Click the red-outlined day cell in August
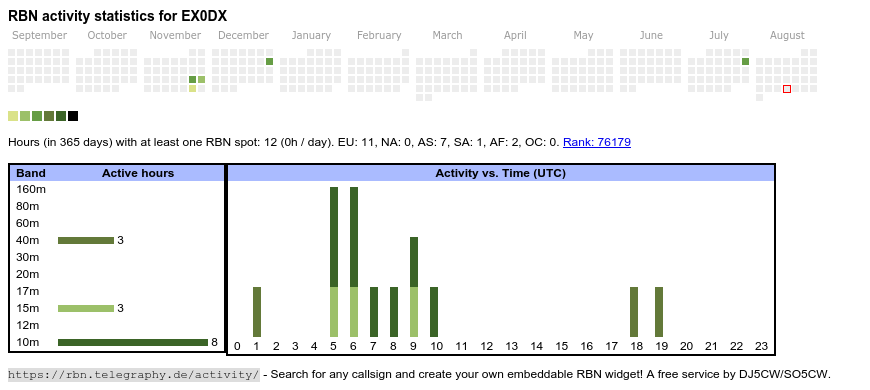870x390 pixels. pyautogui.click(x=787, y=89)
